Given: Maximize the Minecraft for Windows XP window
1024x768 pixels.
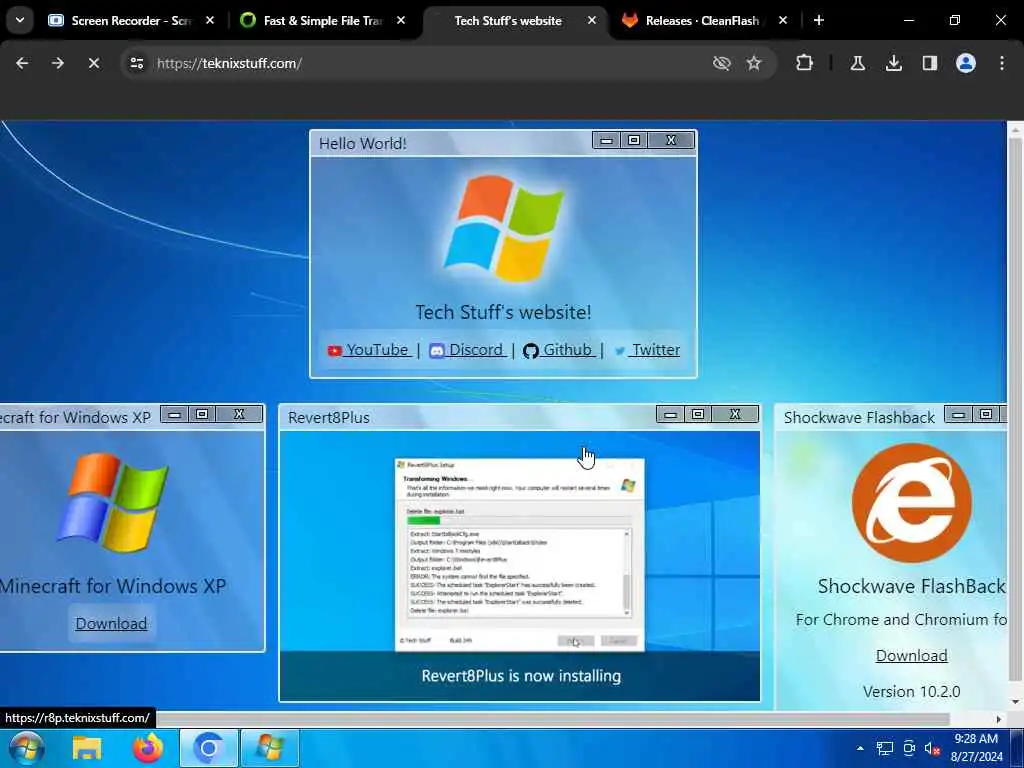Looking at the screenshot, I should click(202, 414).
